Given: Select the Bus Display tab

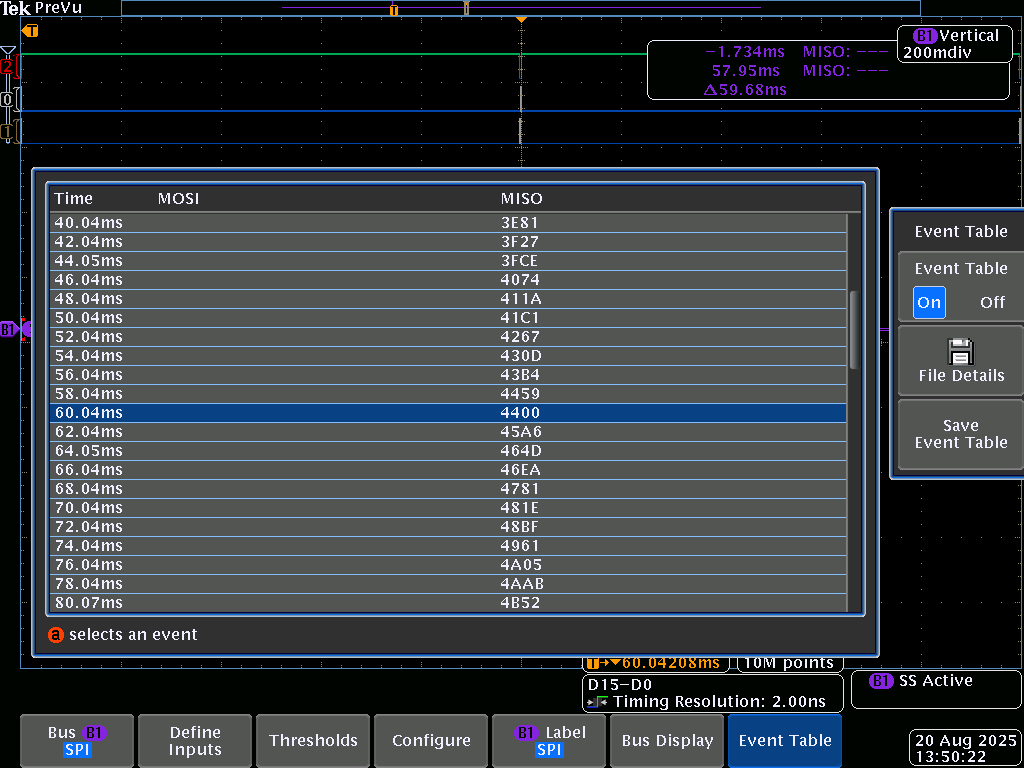Looking at the screenshot, I should click(x=667, y=741).
